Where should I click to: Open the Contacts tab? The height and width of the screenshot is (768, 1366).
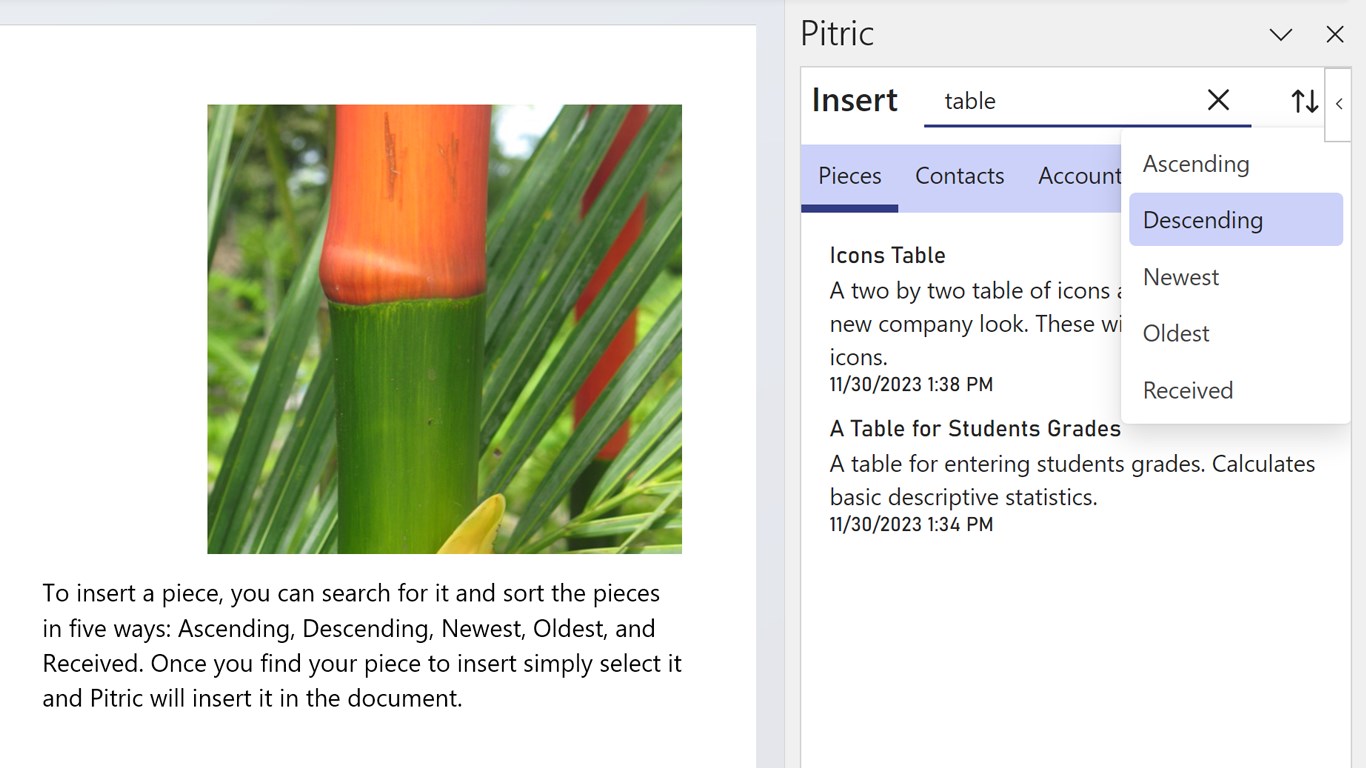tap(959, 176)
